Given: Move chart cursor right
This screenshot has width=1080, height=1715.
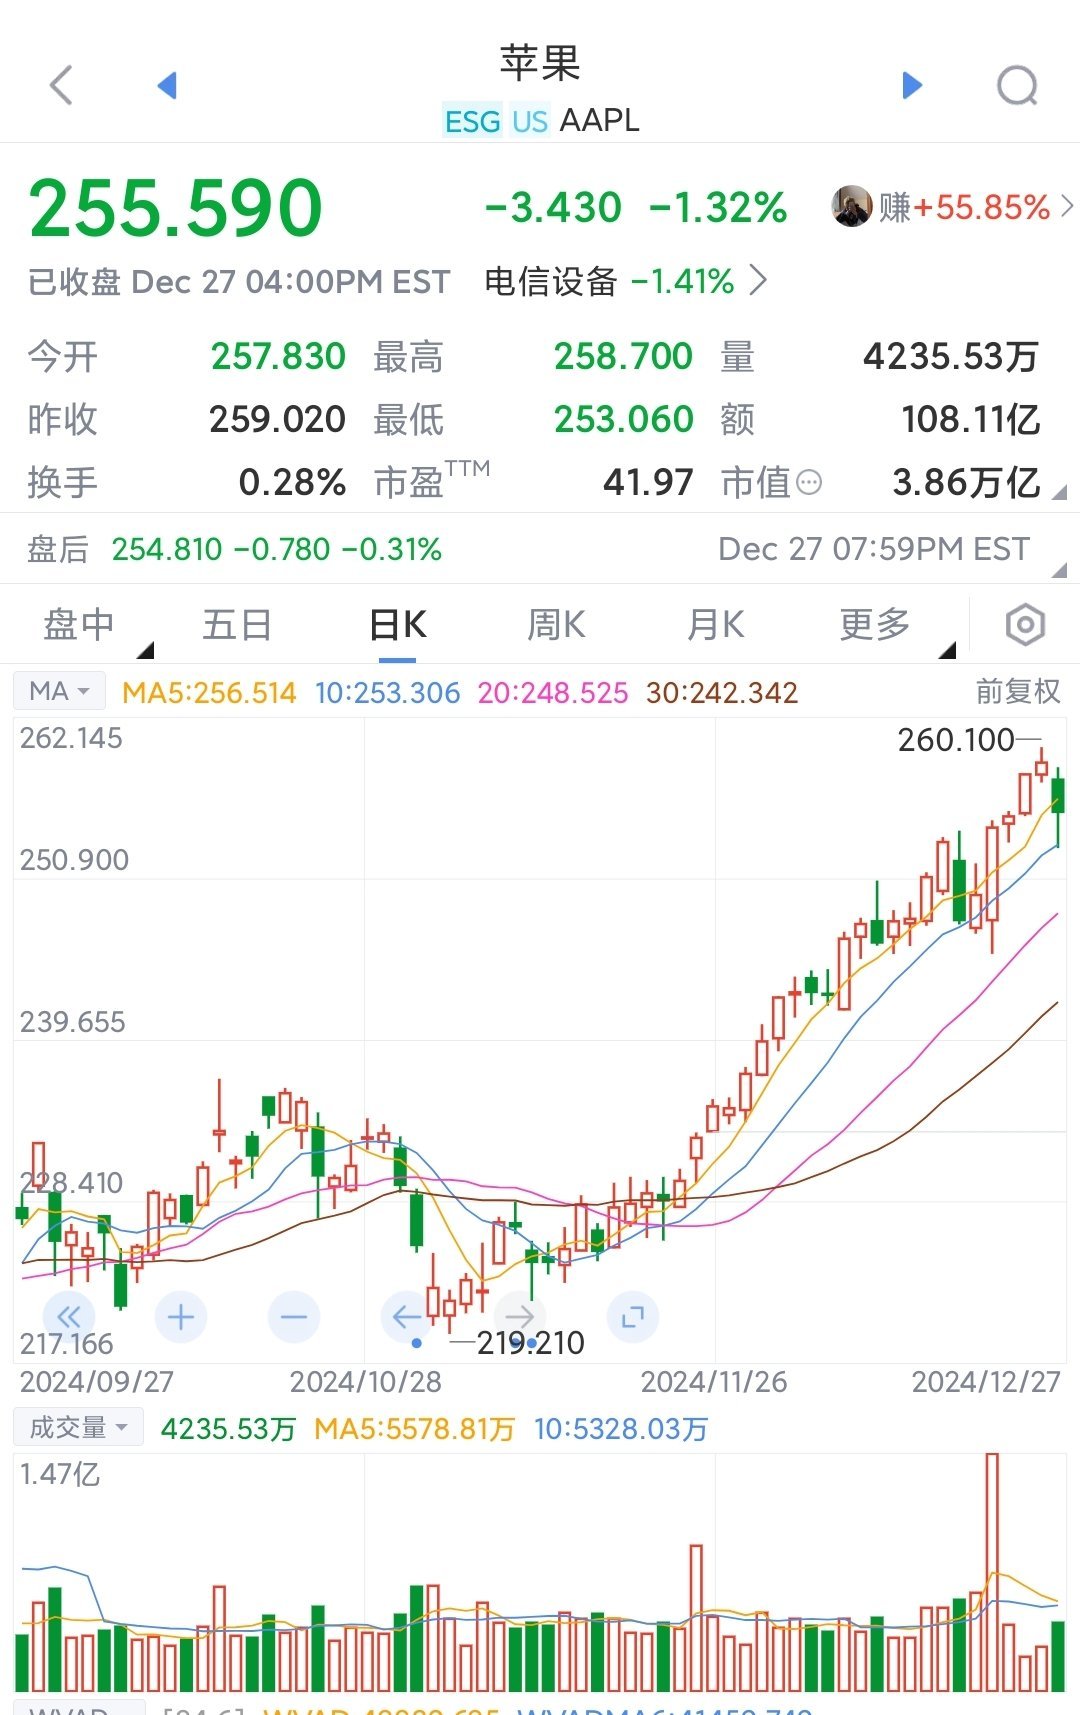Looking at the screenshot, I should 520,1317.
